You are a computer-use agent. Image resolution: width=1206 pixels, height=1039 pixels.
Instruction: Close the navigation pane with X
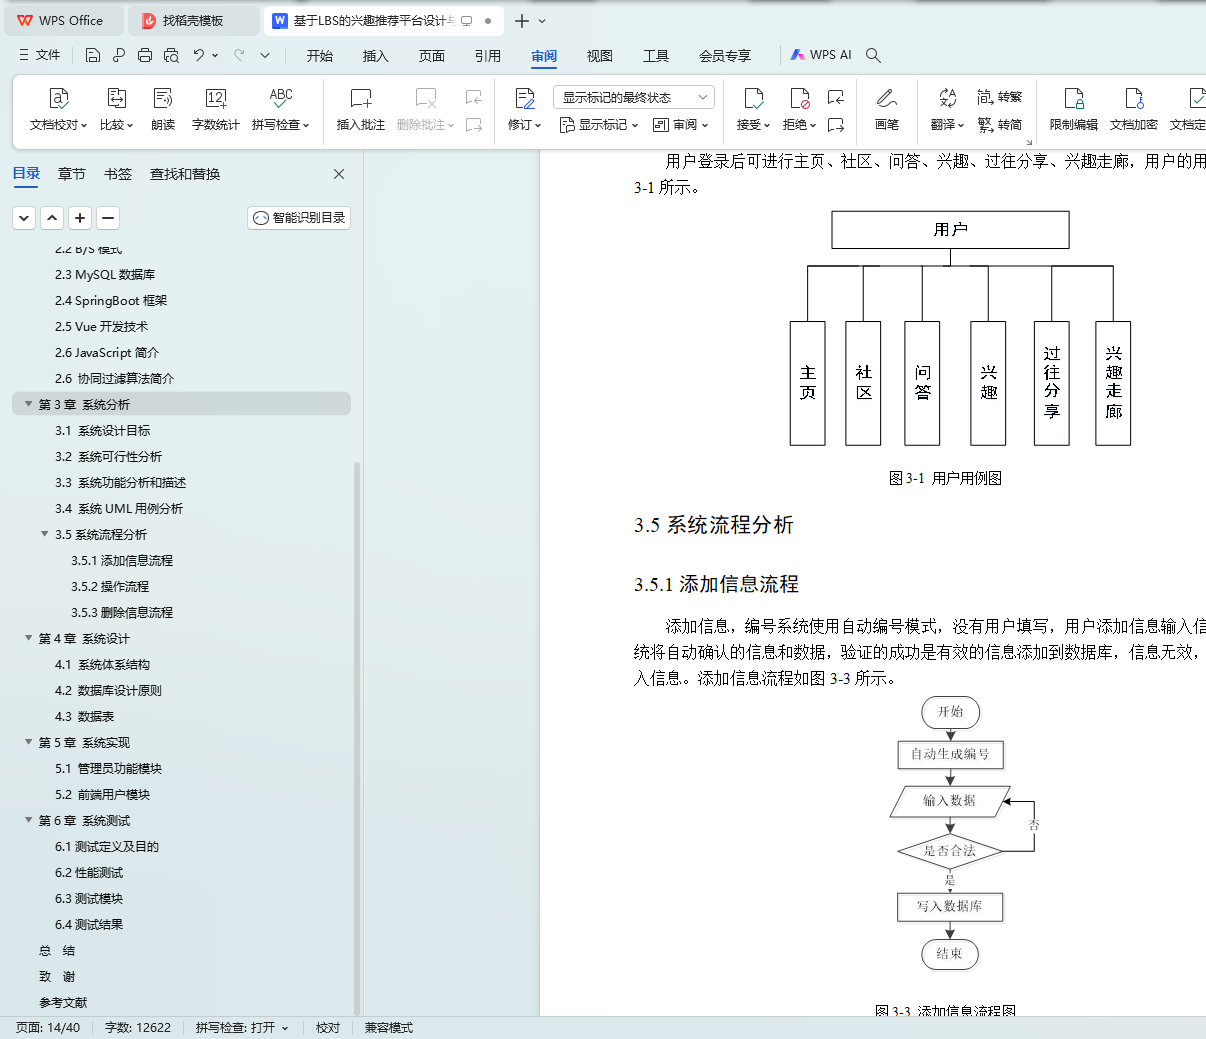point(339,174)
